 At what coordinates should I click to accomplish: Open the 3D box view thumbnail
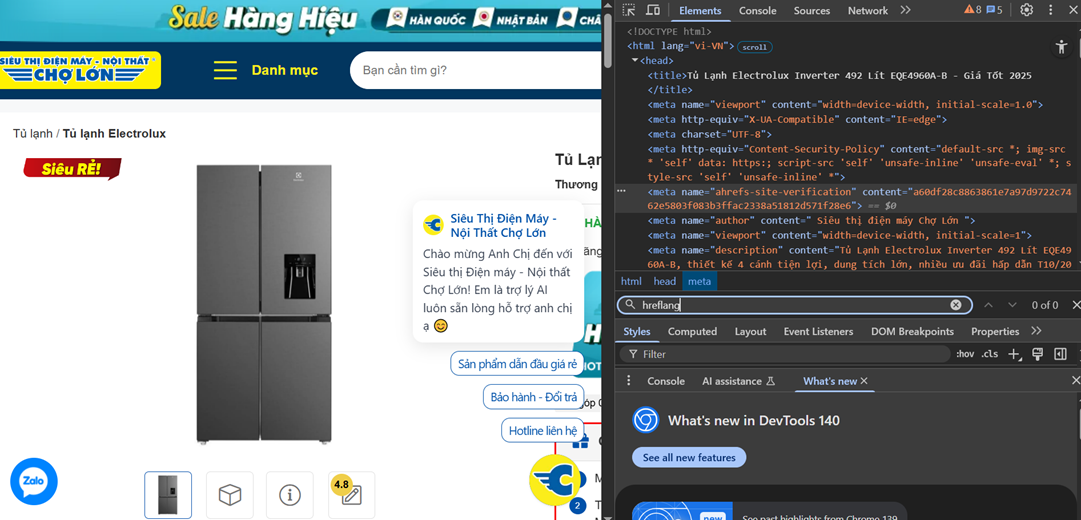click(229, 495)
